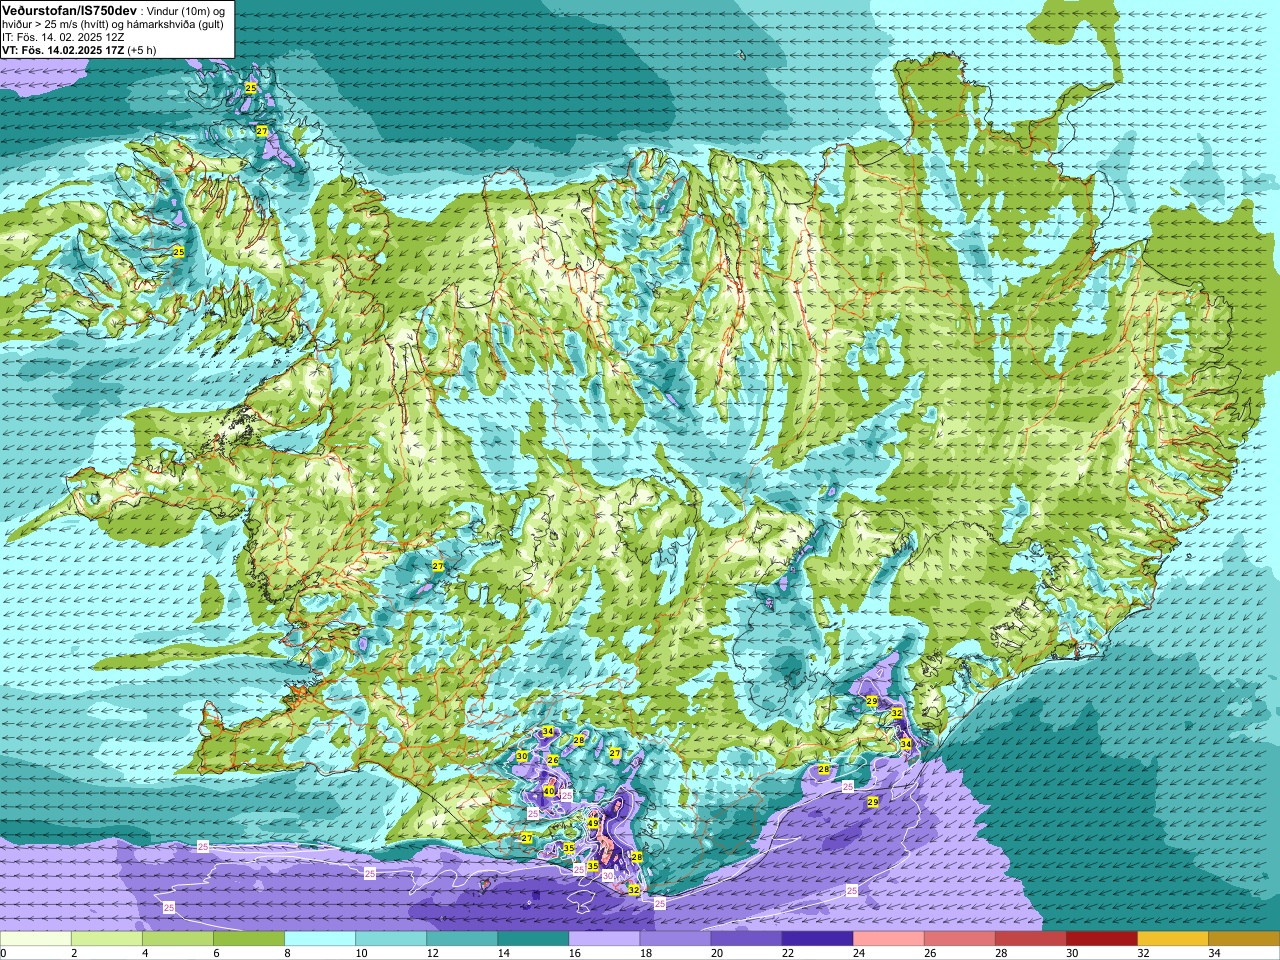This screenshot has height=960, width=1280.
Task: Click the legend scale value 6
Action: tap(217, 953)
